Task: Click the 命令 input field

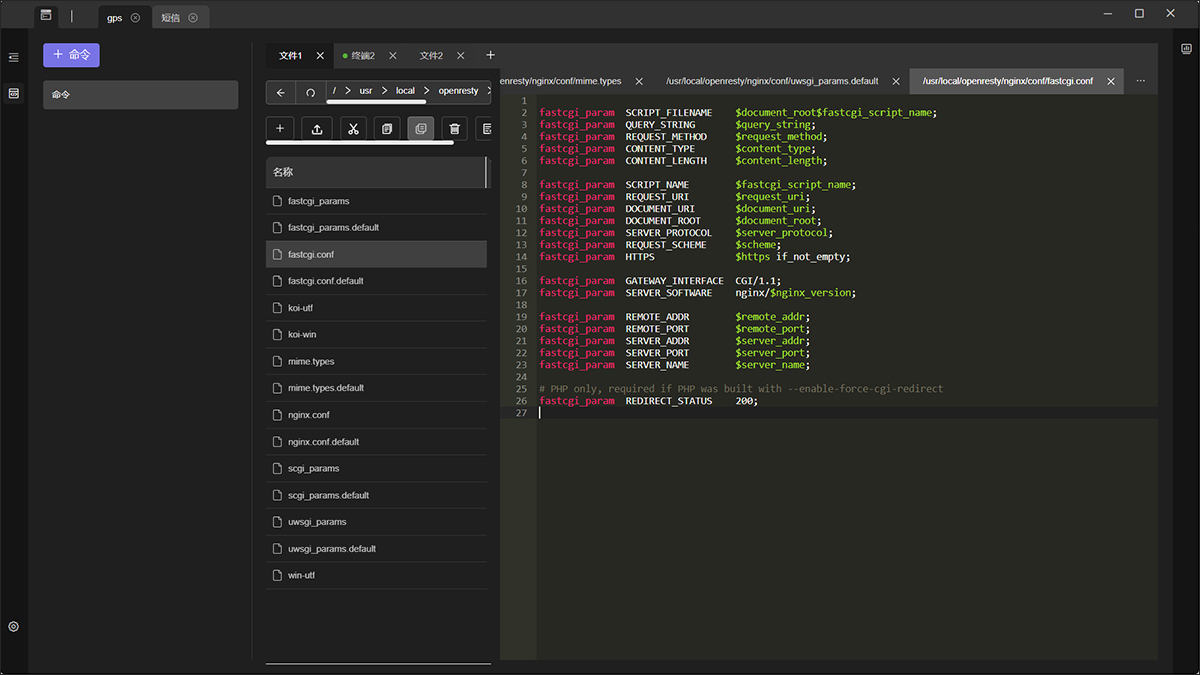Action: 140,95
